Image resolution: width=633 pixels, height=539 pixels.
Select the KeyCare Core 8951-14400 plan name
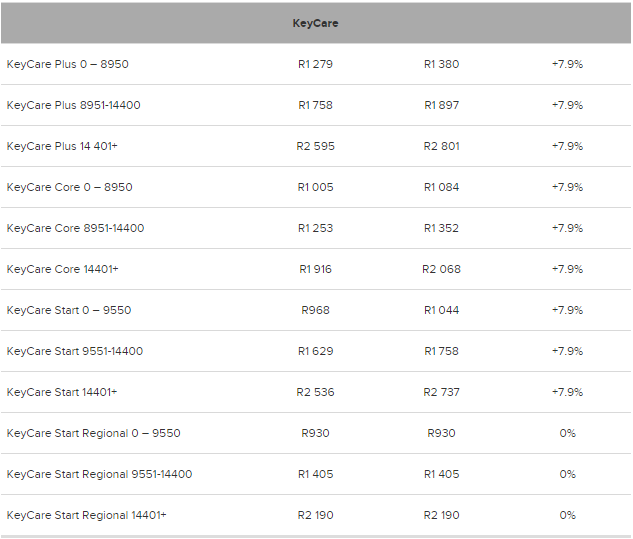click(75, 228)
